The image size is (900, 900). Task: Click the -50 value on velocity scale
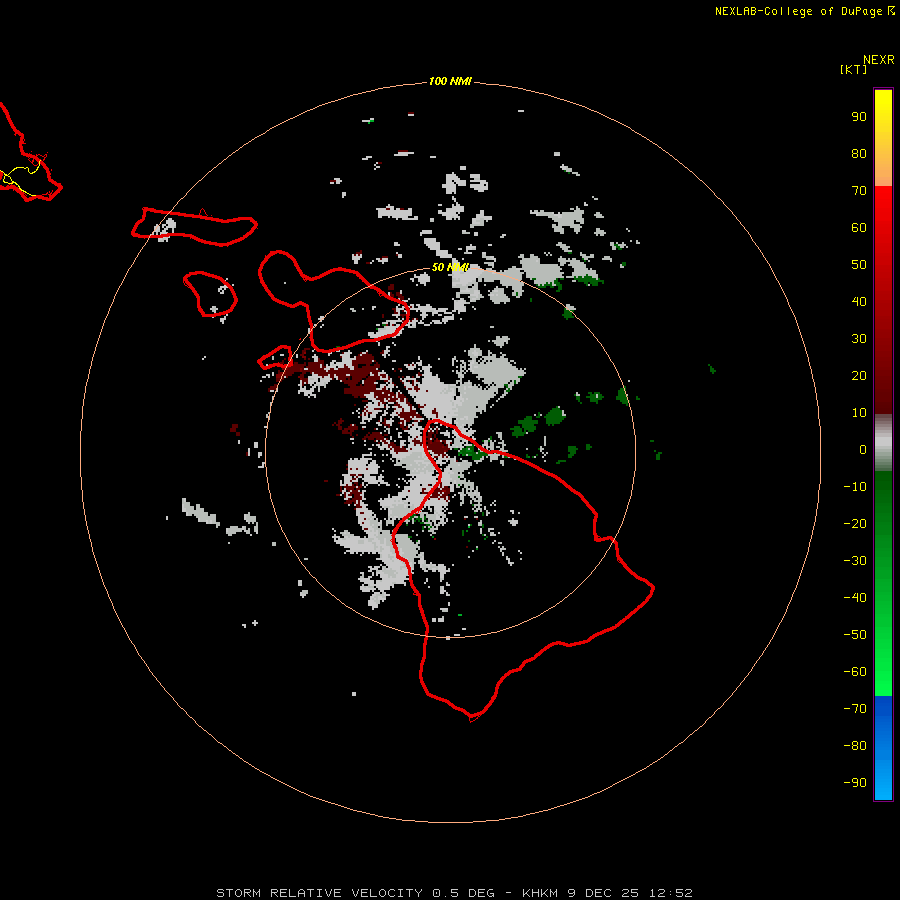pos(855,635)
